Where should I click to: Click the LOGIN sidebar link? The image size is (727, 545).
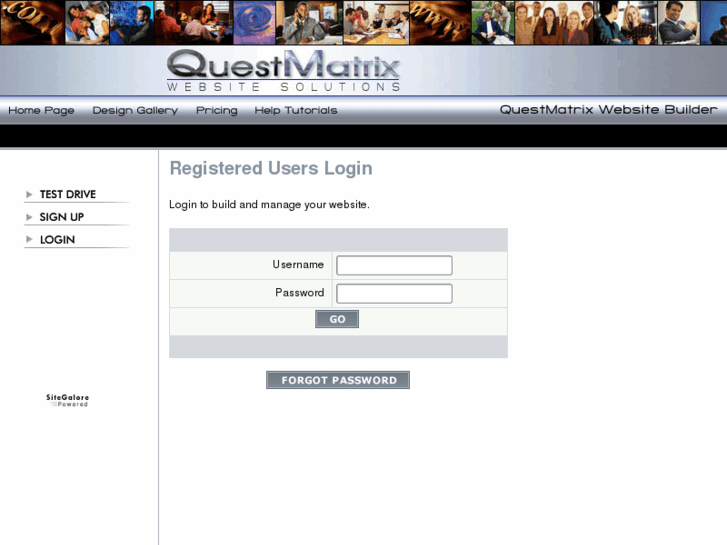(x=57, y=240)
